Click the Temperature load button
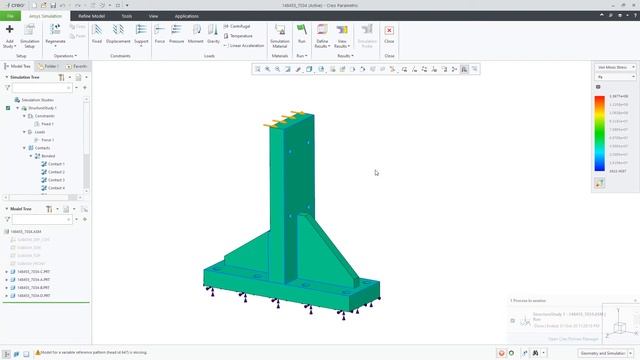 (238, 36)
